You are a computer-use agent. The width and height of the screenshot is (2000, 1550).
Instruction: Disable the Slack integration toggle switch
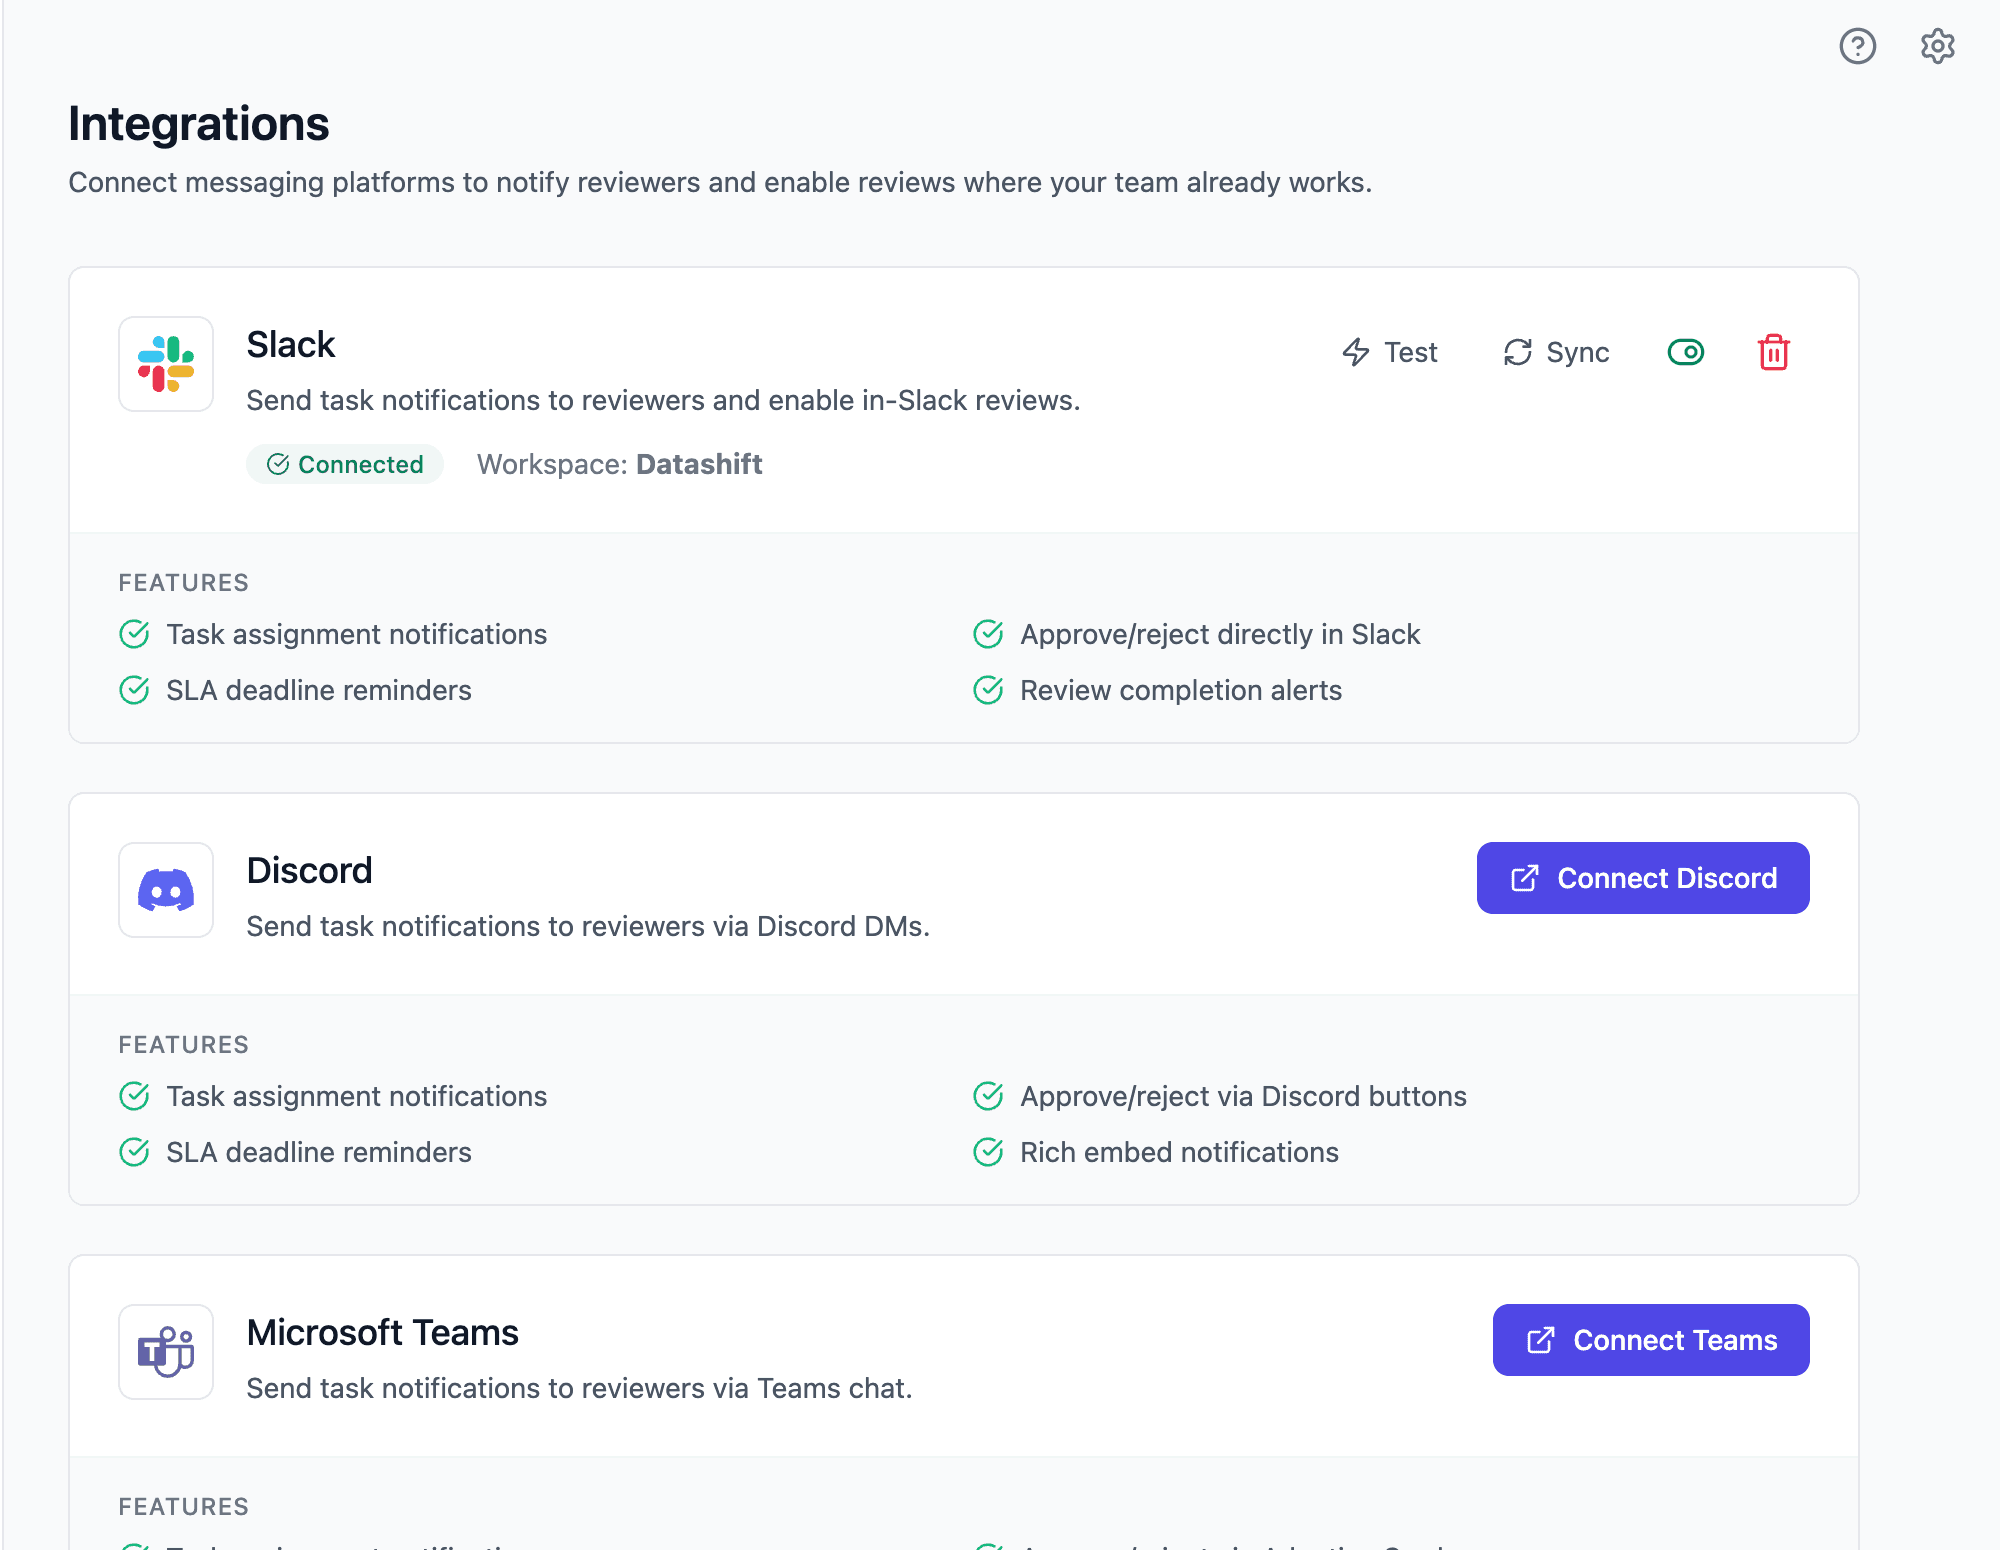coord(1685,352)
